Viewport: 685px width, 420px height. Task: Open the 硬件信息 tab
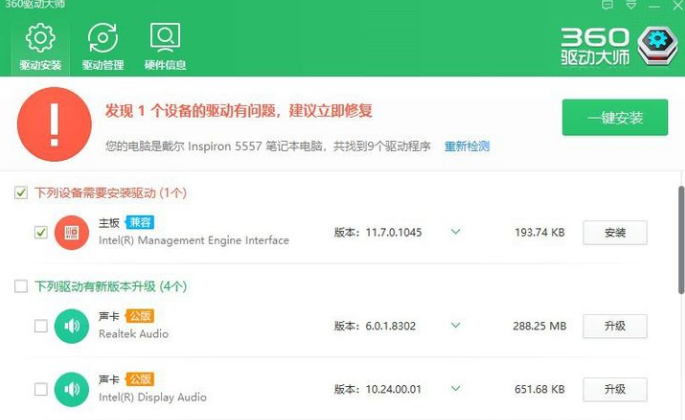pyautogui.click(x=165, y=47)
